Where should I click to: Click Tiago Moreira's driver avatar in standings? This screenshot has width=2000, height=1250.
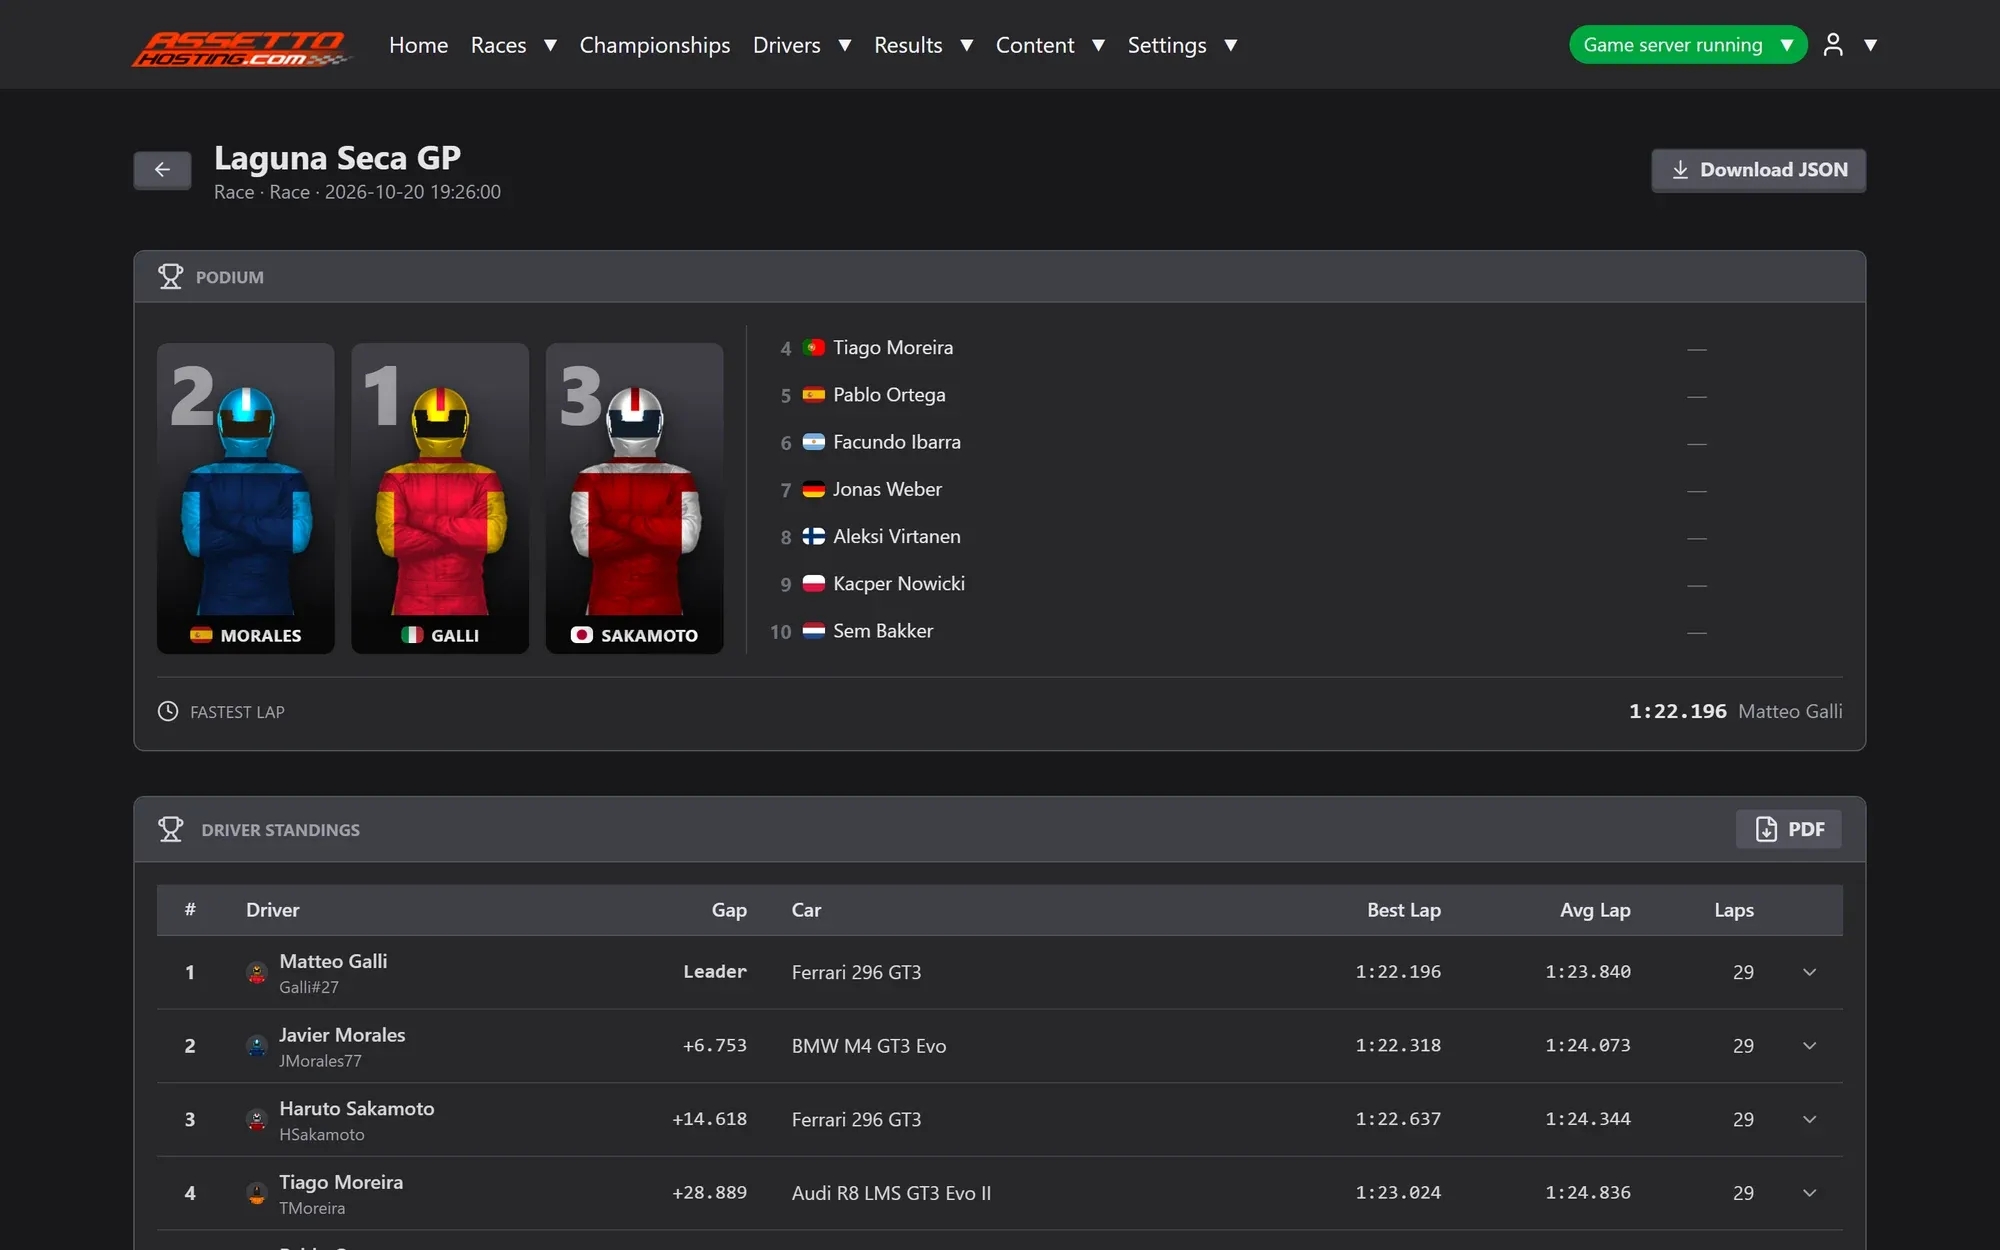click(x=257, y=1193)
